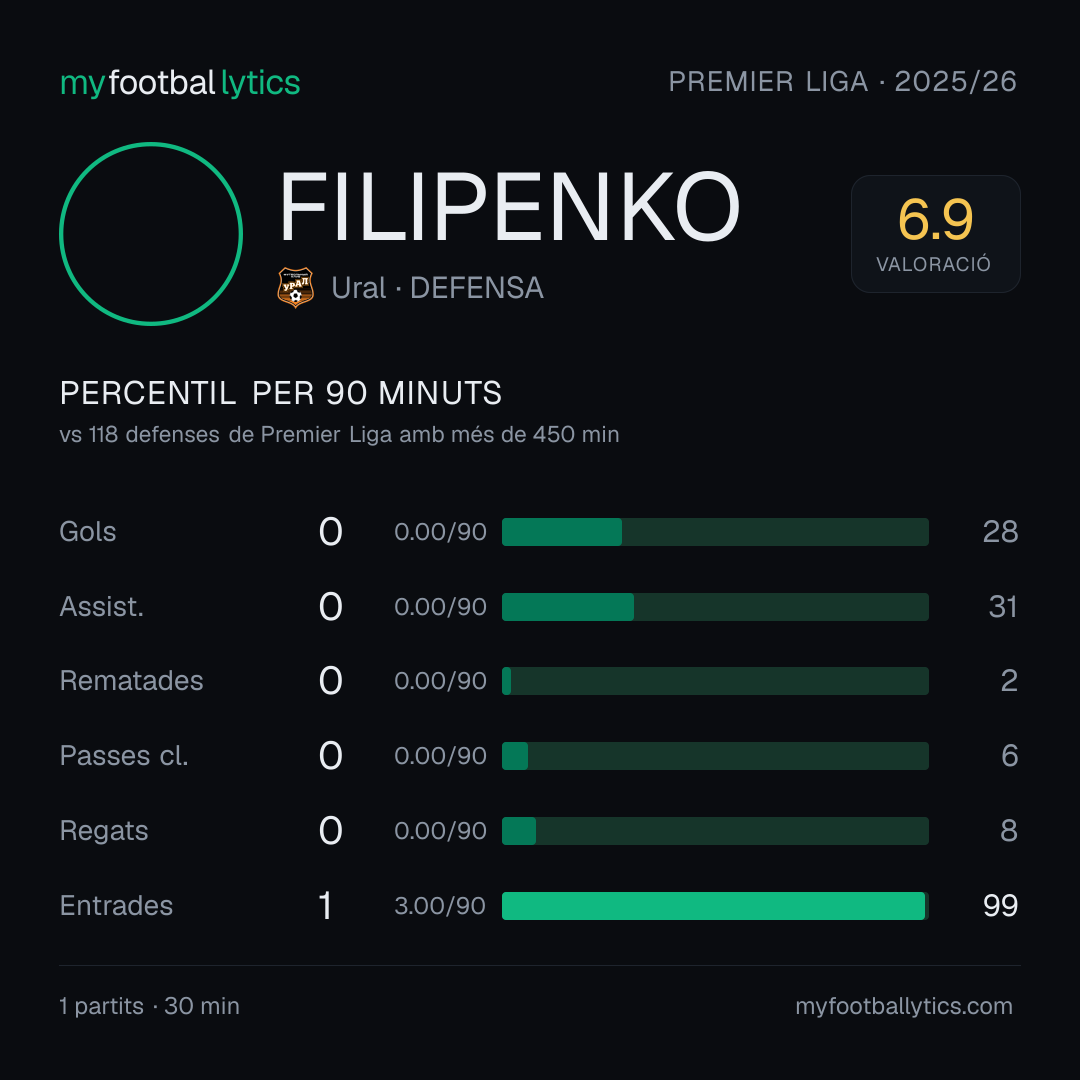Click the Entrades percentile bar
The image size is (1080, 1080).
tap(715, 906)
